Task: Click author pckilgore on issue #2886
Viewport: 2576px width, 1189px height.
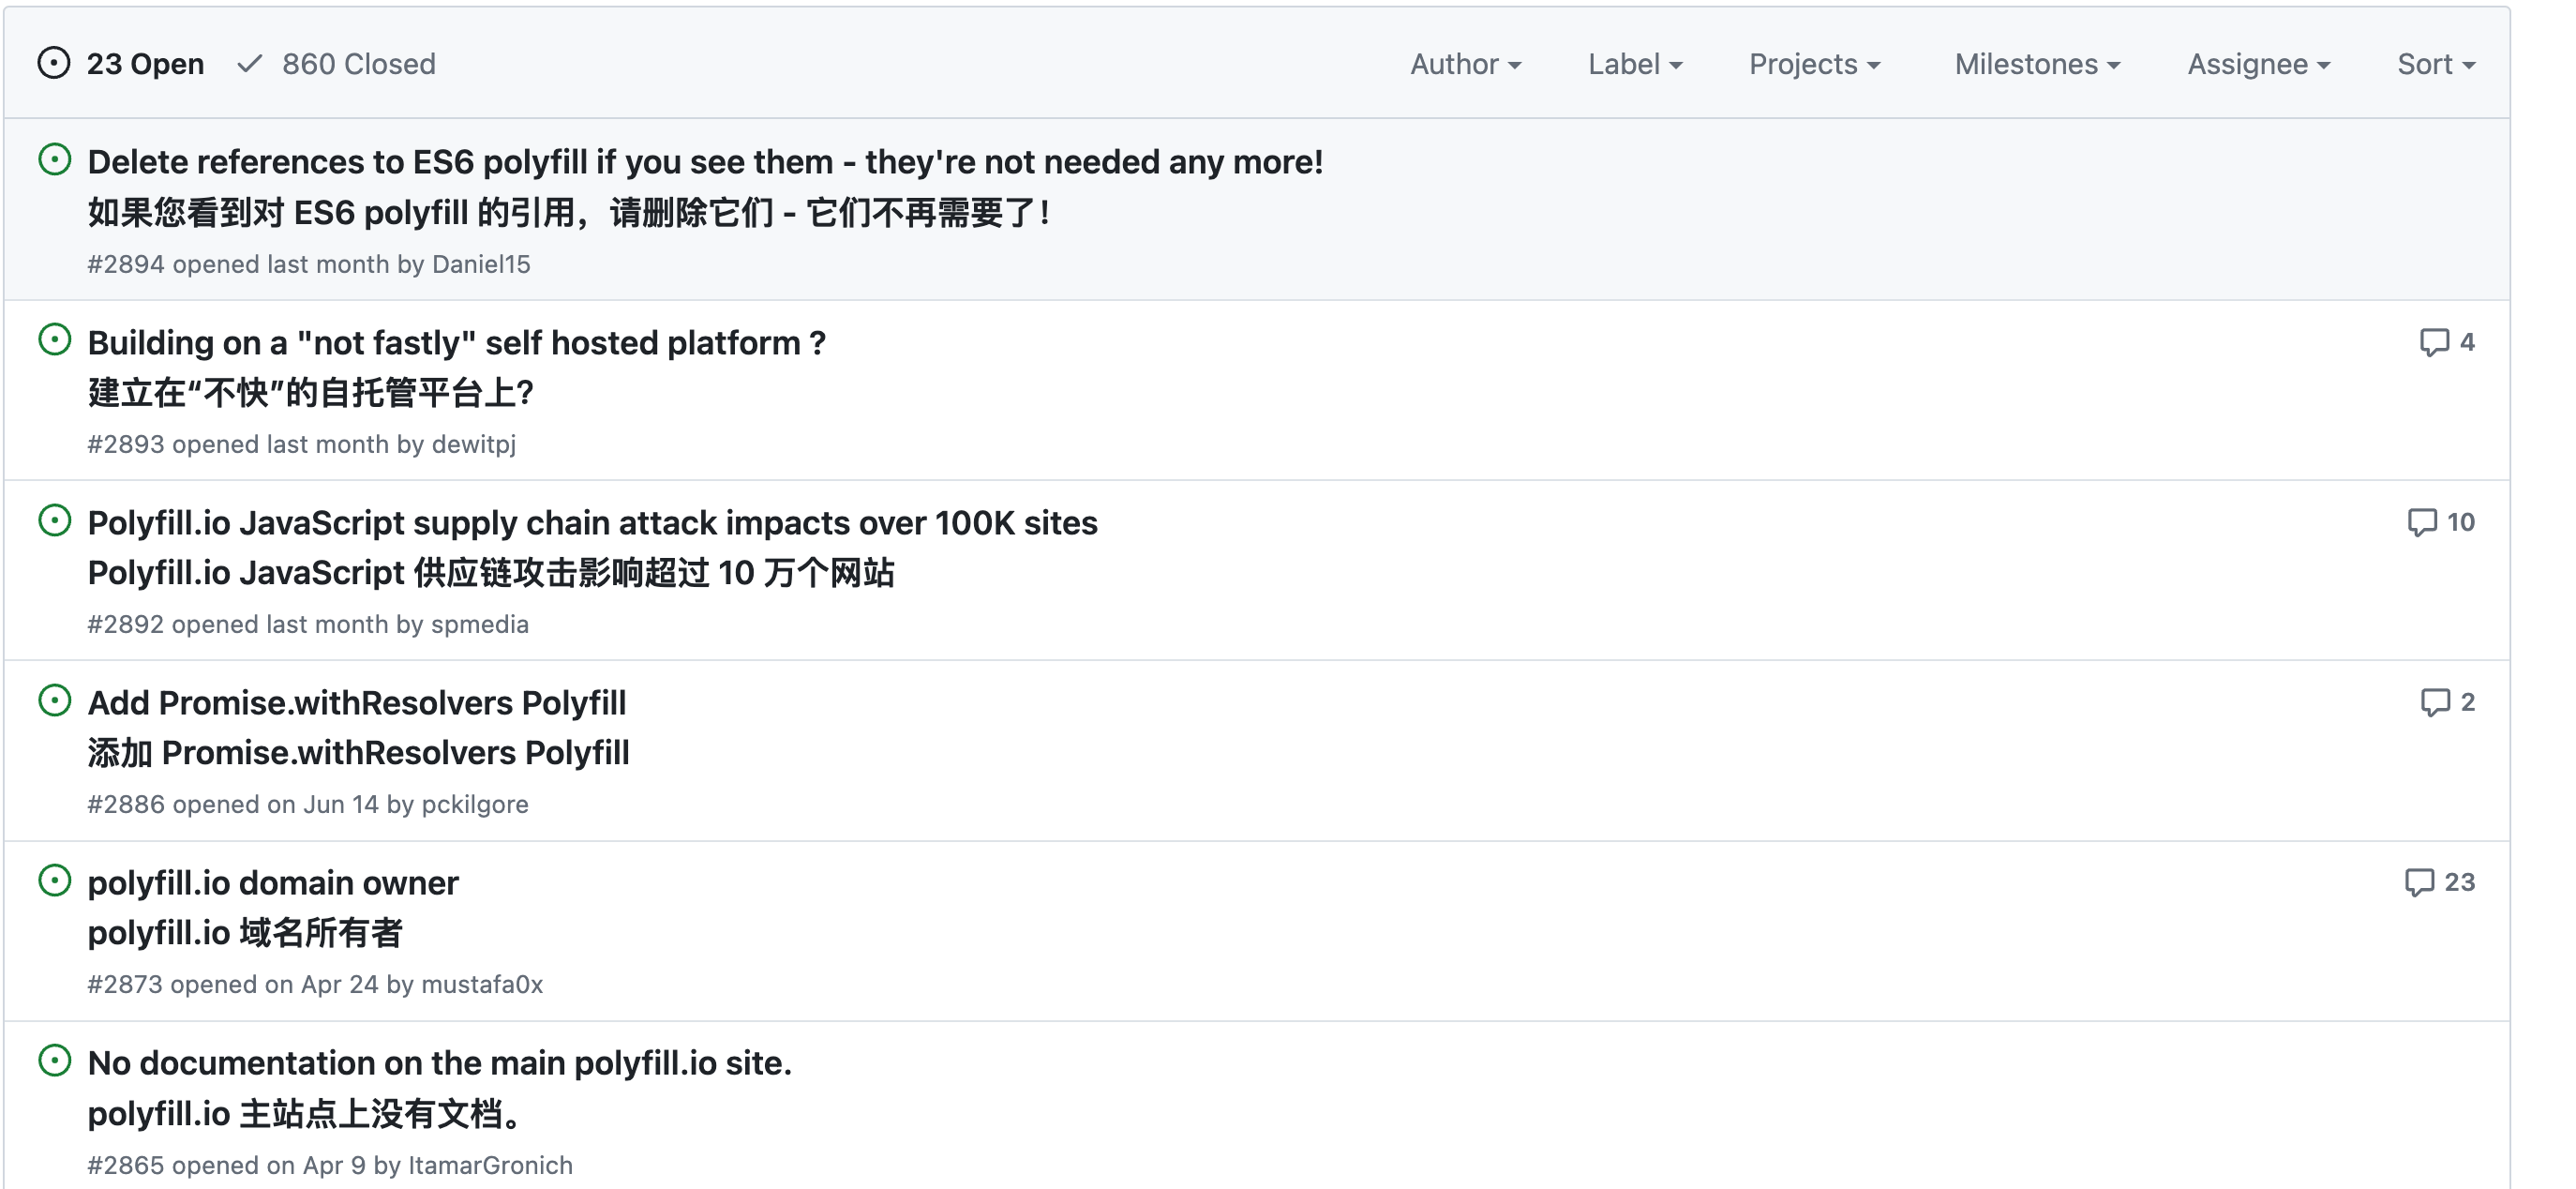Action: click(x=475, y=804)
